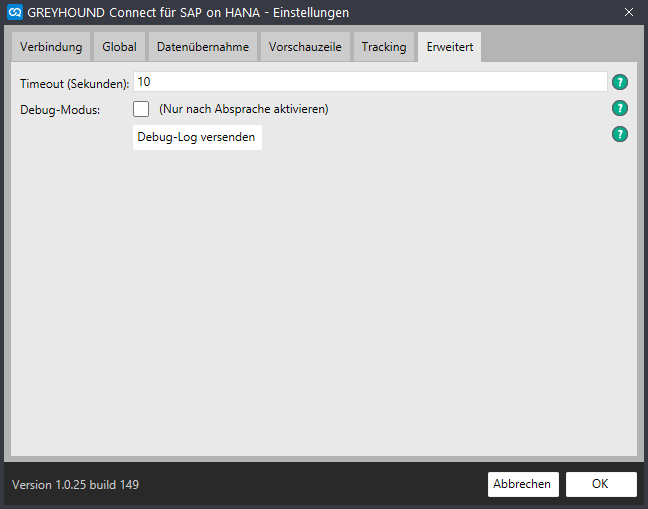Click the Version 1.0.25 build 149 text
Image resolution: width=648 pixels, height=509 pixels.
(x=76, y=485)
